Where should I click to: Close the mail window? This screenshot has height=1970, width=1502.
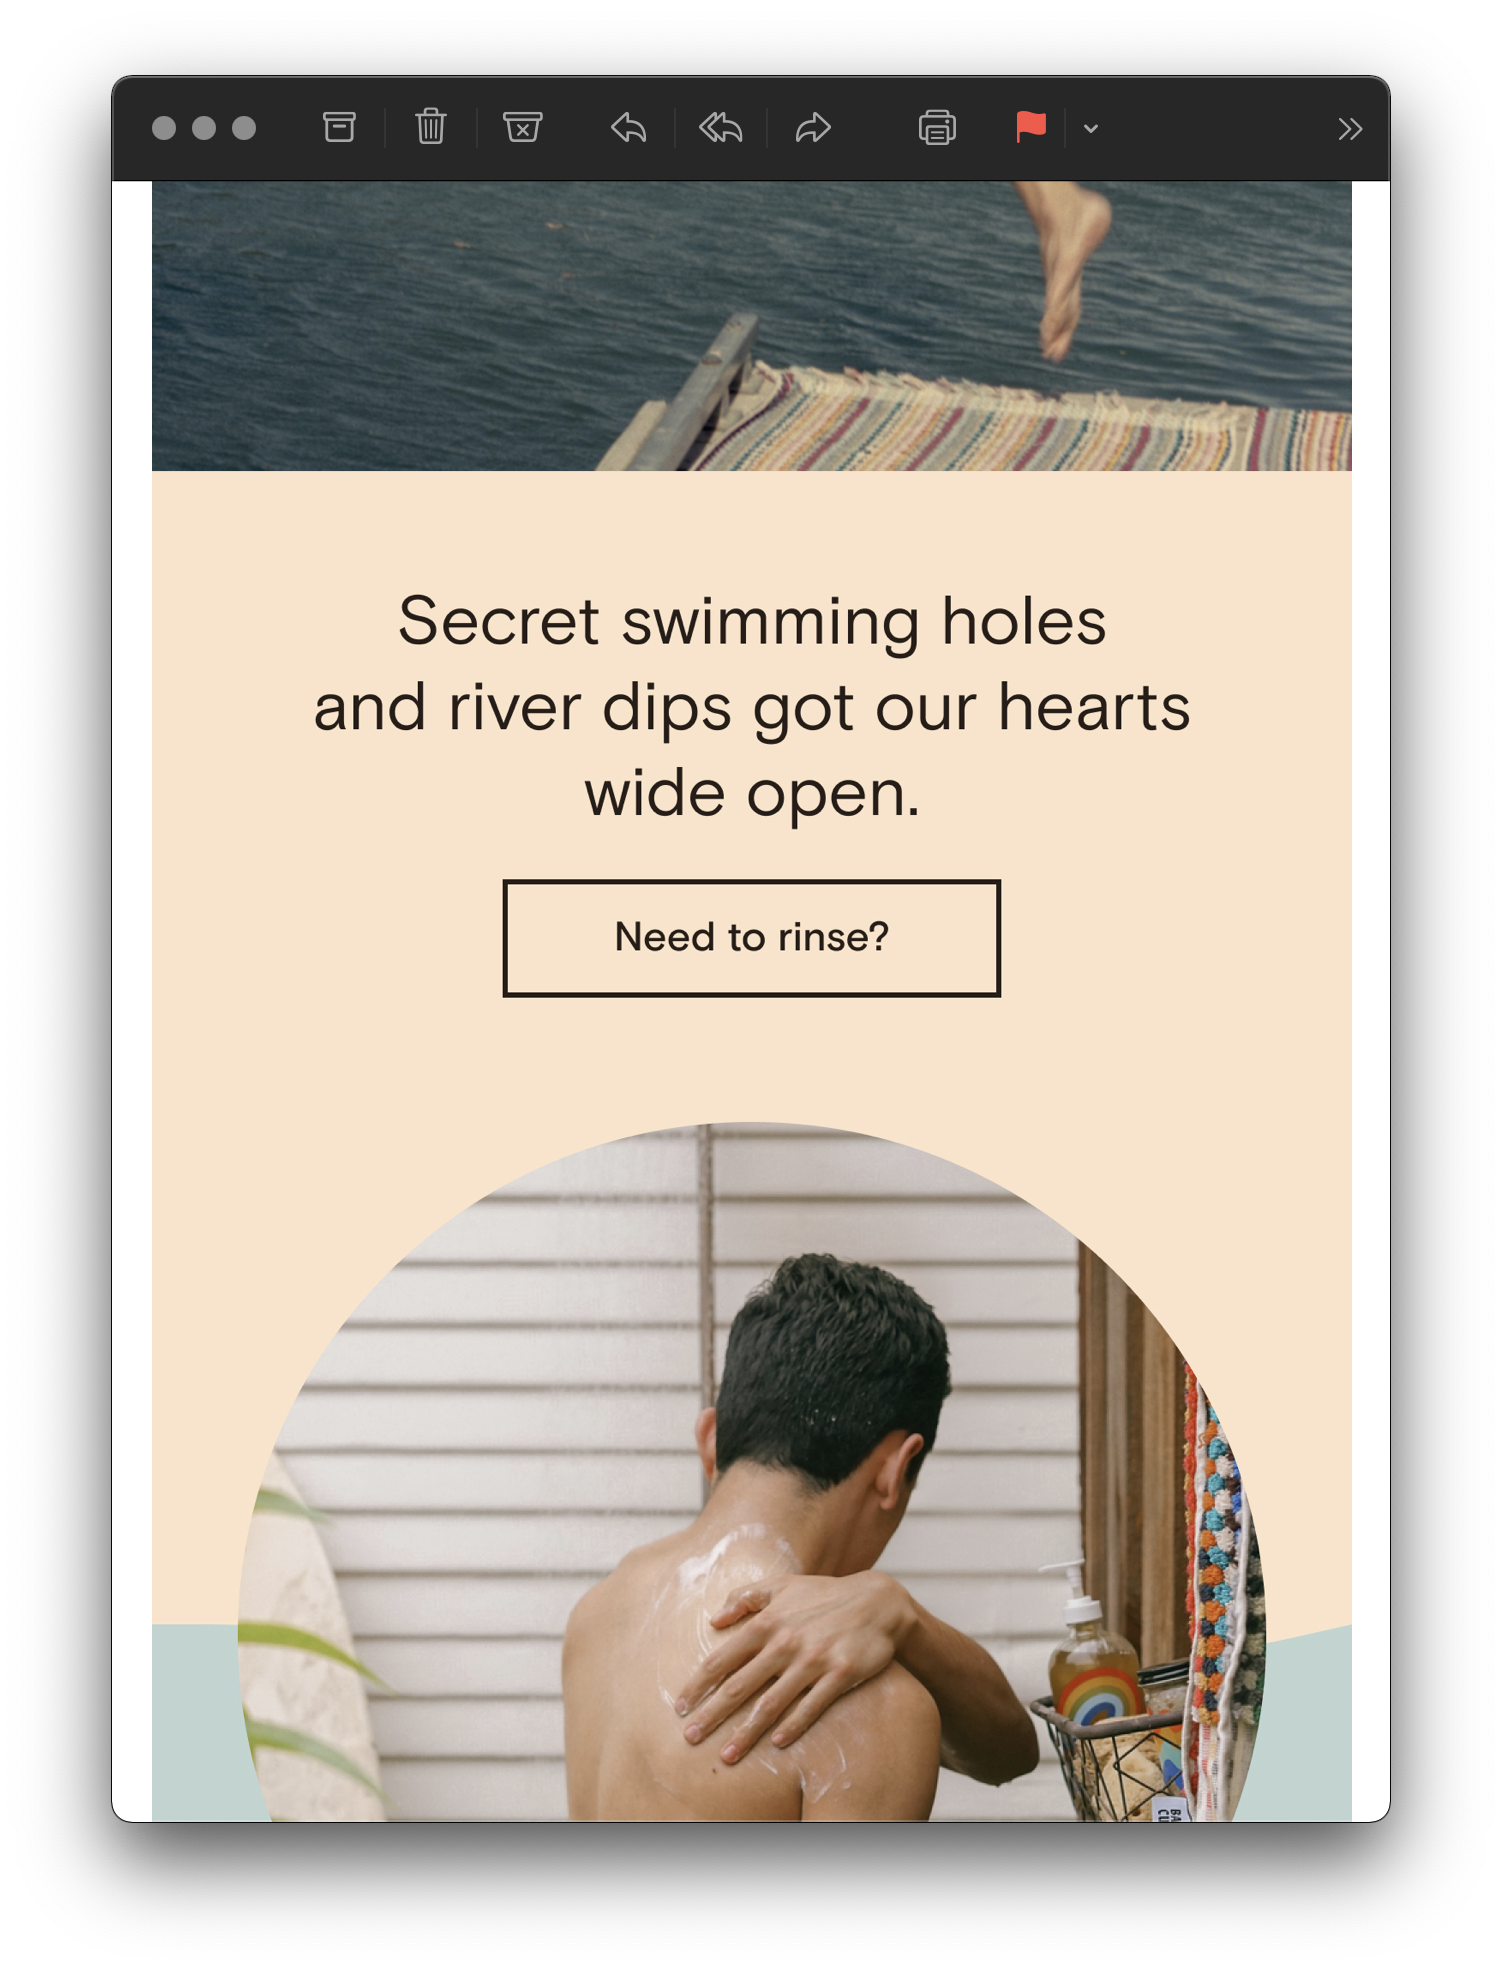click(x=164, y=128)
